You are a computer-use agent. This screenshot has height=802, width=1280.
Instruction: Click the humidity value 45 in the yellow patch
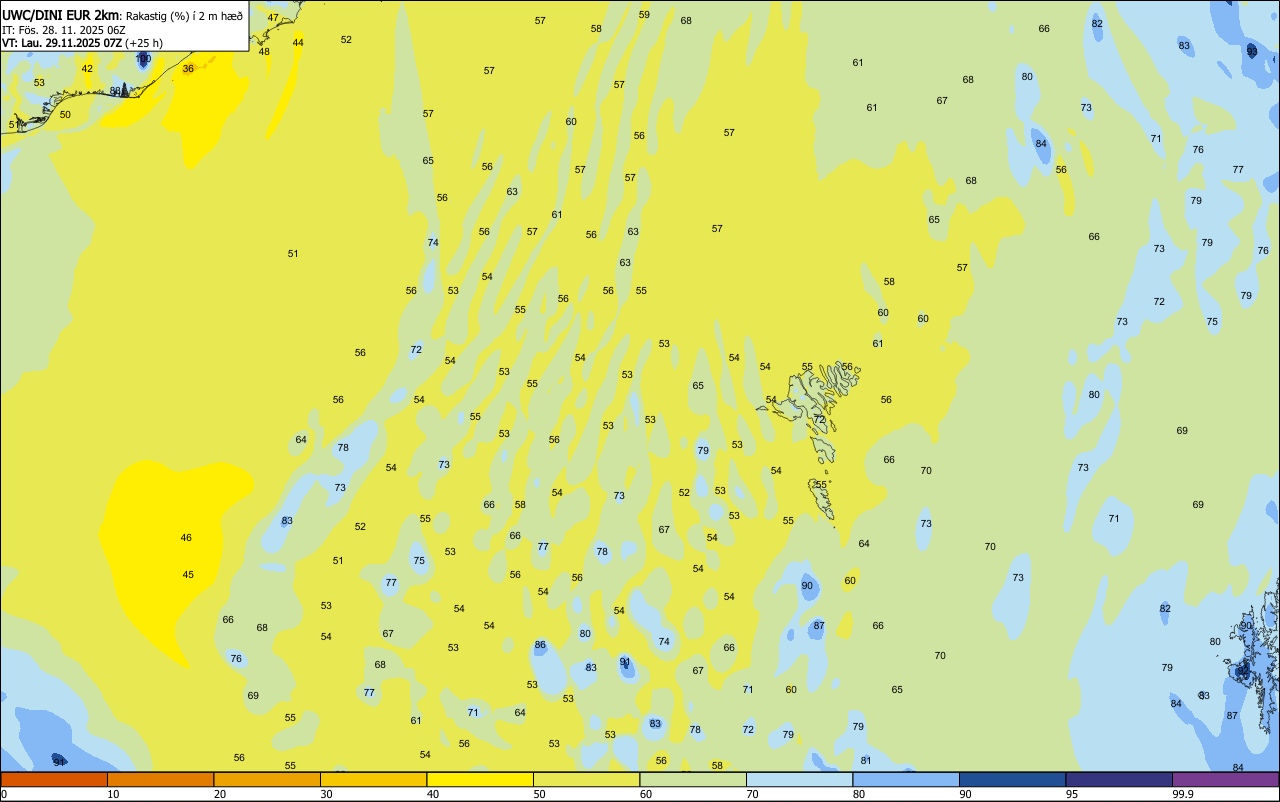(x=188, y=575)
